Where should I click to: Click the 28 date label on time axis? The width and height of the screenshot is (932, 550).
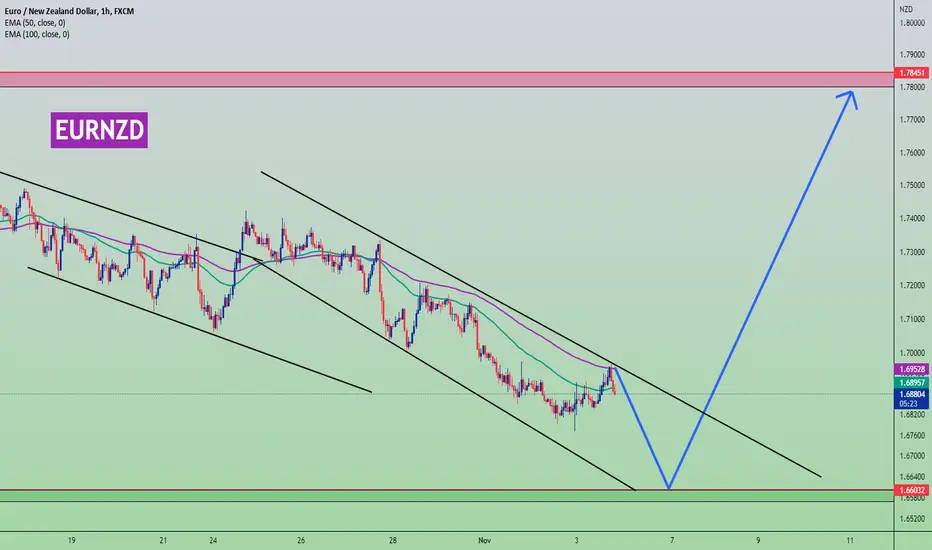(392, 540)
